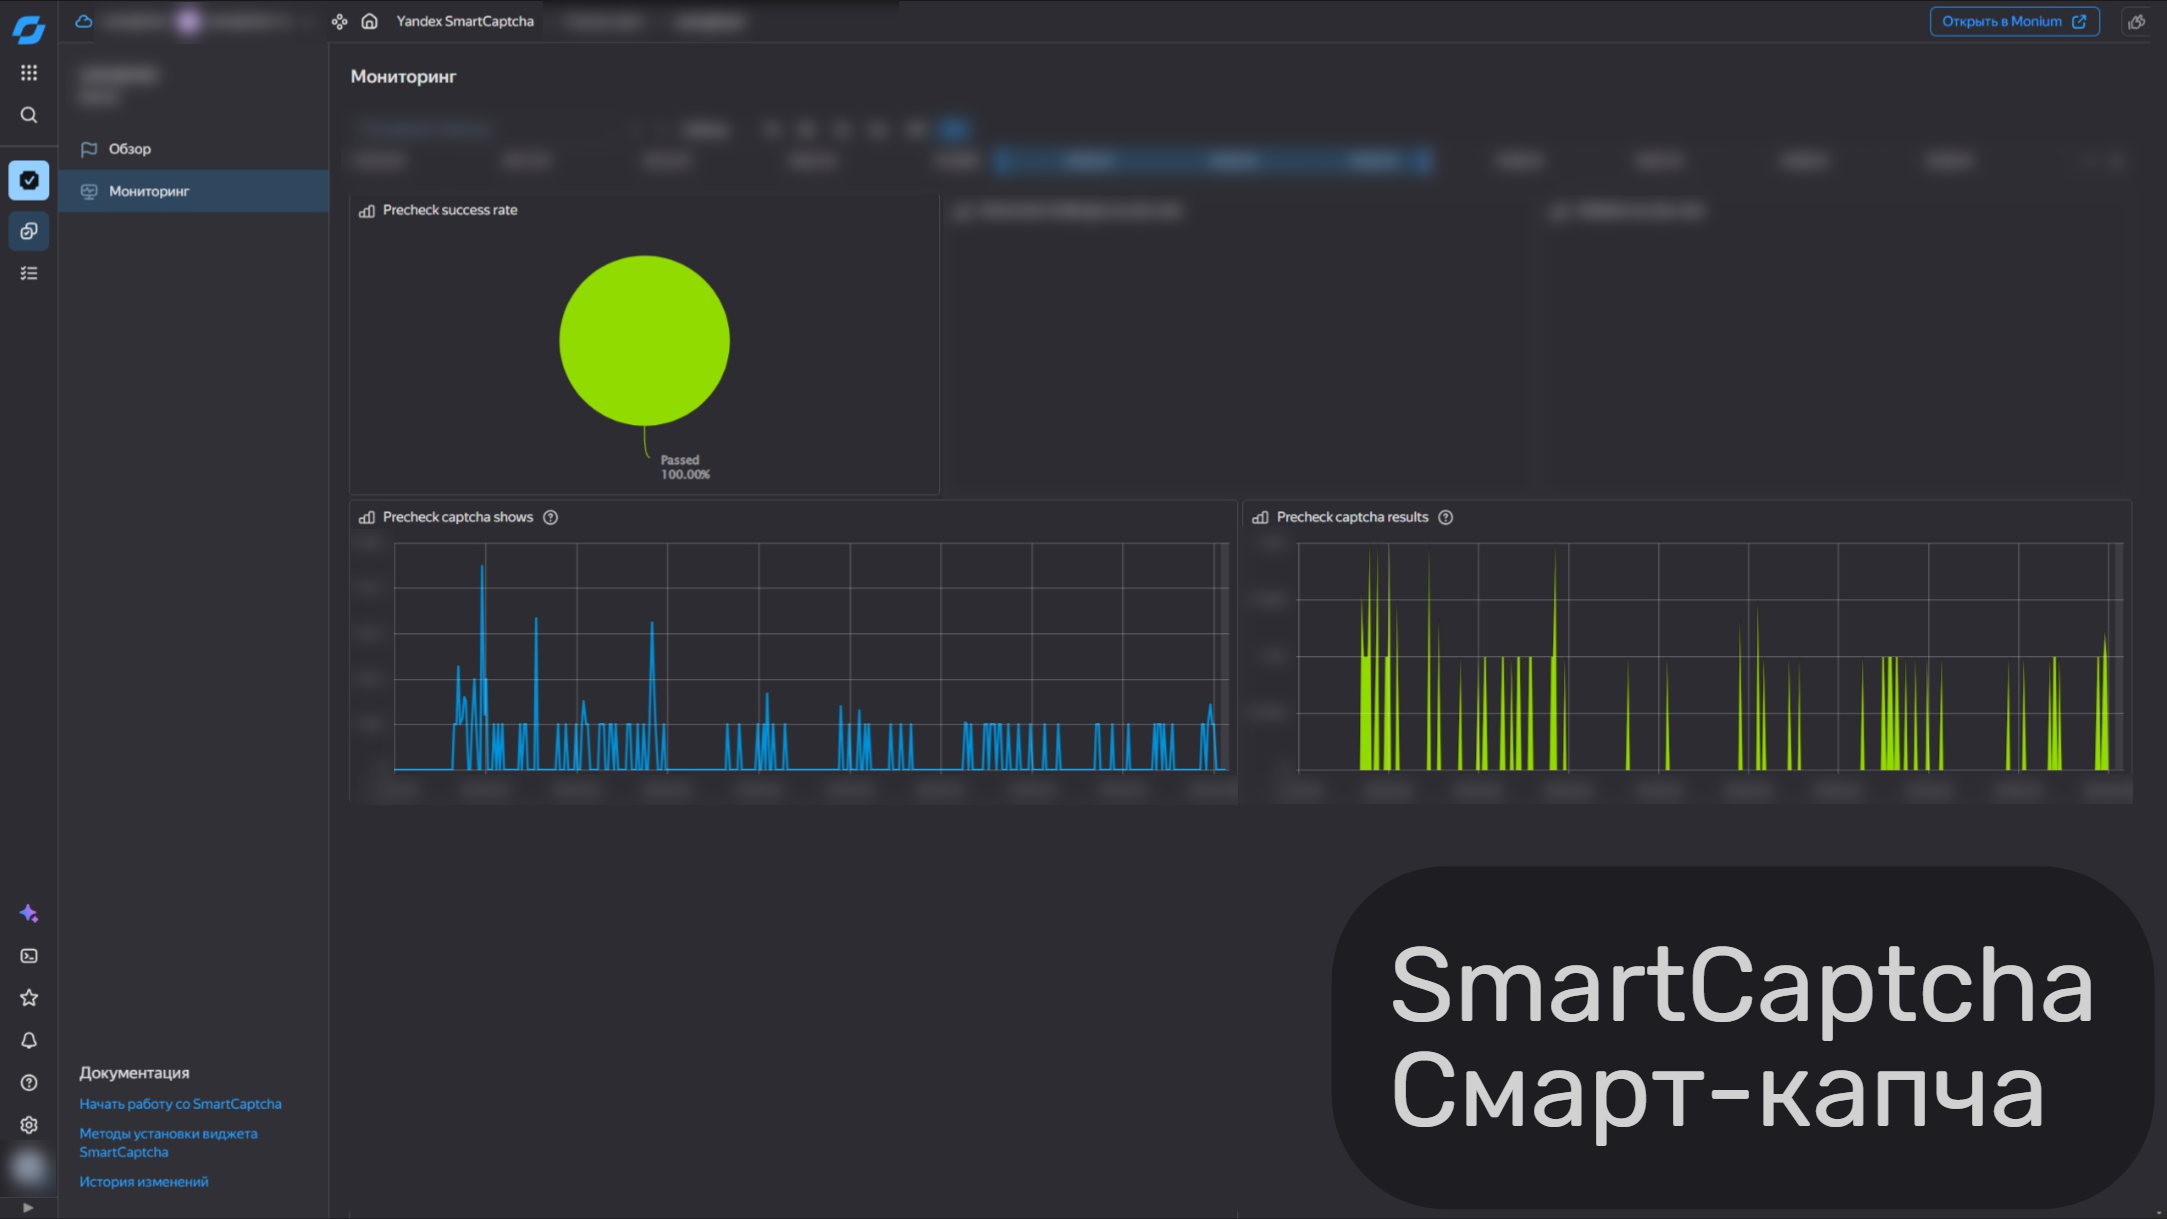Click Мониторинг page heading
The width and height of the screenshot is (2167, 1219).
click(403, 77)
